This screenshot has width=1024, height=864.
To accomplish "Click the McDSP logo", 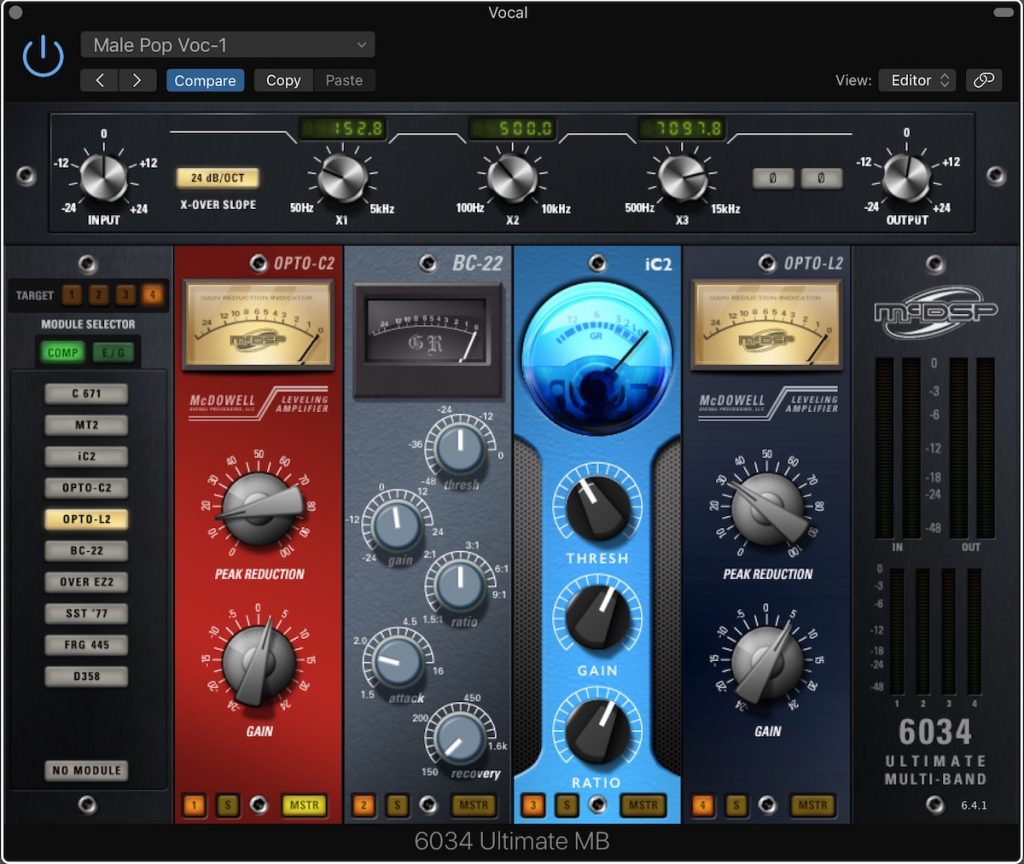I will click(936, 313).
